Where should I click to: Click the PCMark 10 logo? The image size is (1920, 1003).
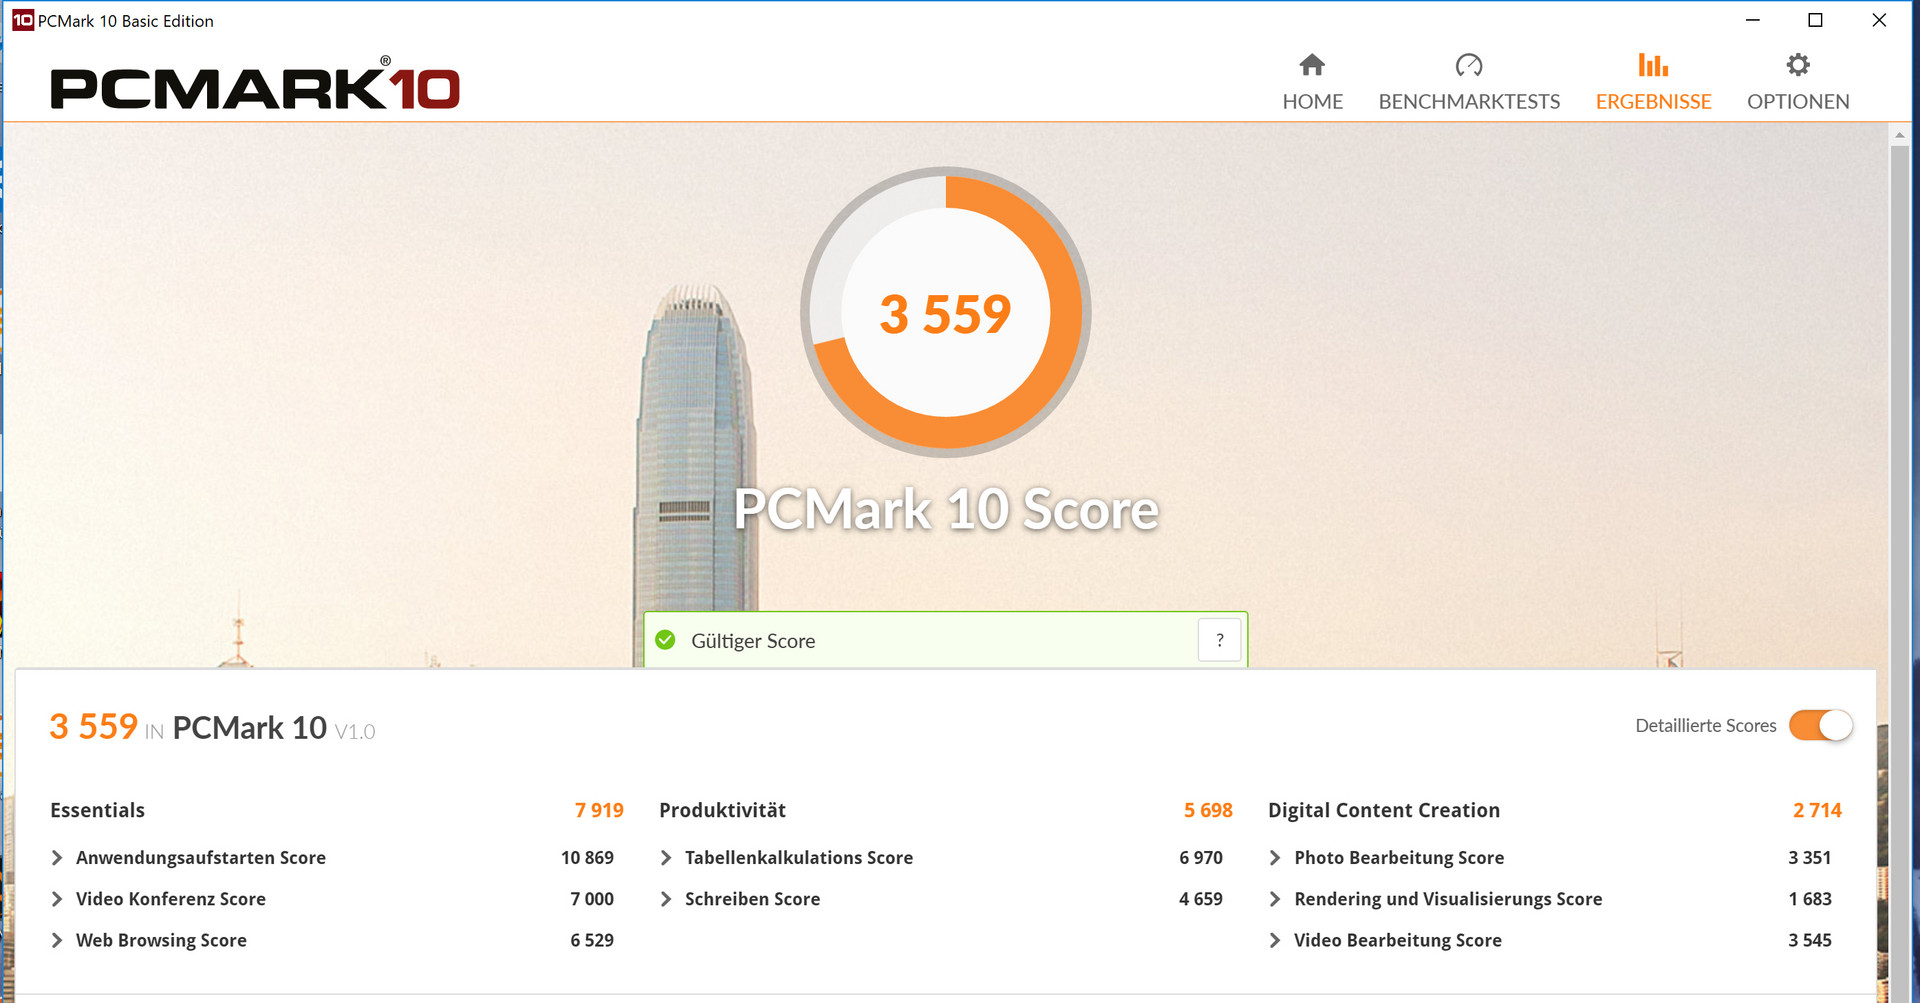click(255, 84)
